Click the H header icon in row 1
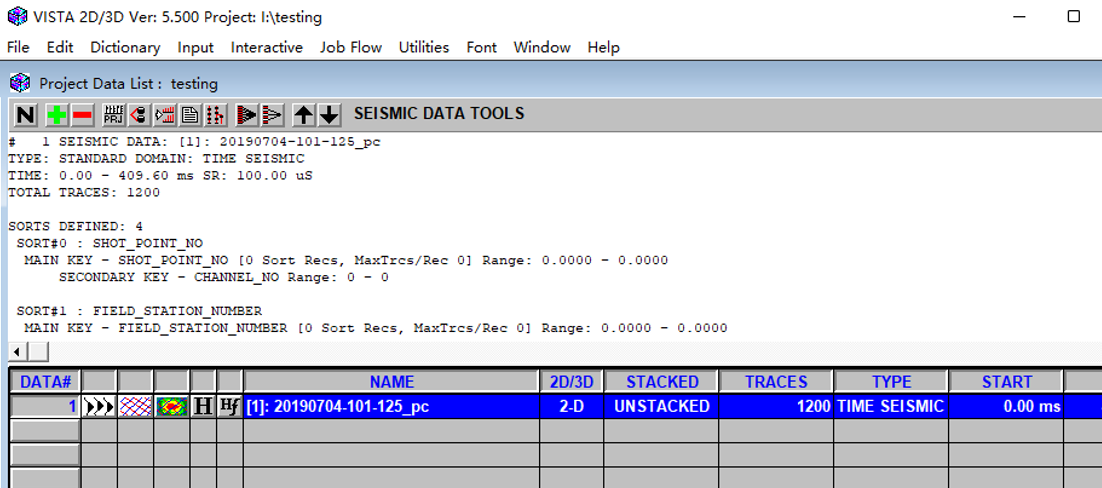Image resolution: width=1102 pixels, height=488 pixels. pos(203,406)
